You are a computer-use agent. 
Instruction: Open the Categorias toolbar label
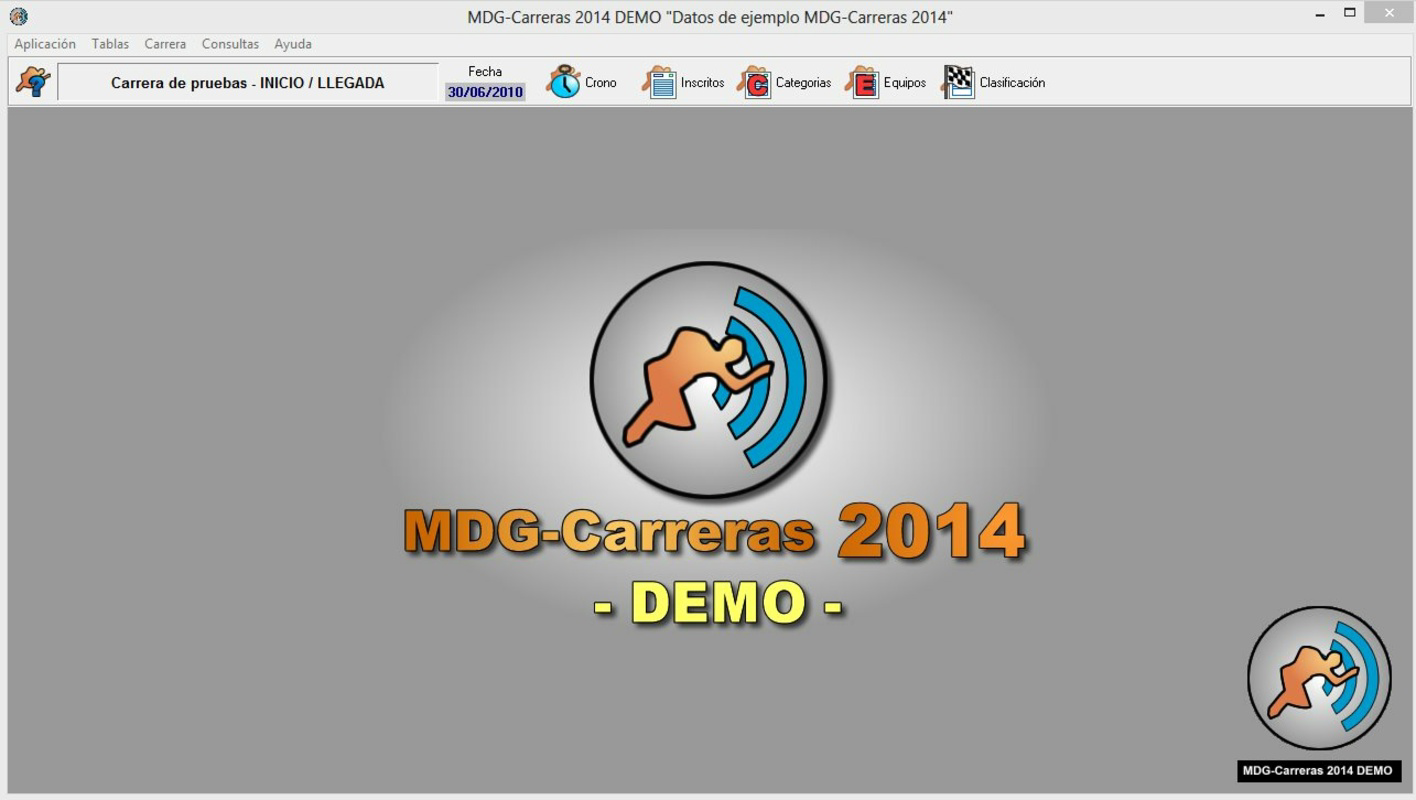tap(804, 83)
